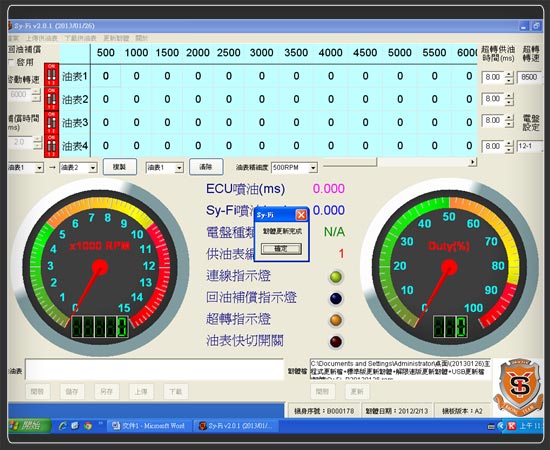Click 機板版本 A2 status entry
This screenshot has width=550, height=450.
[x=463, y=411]
